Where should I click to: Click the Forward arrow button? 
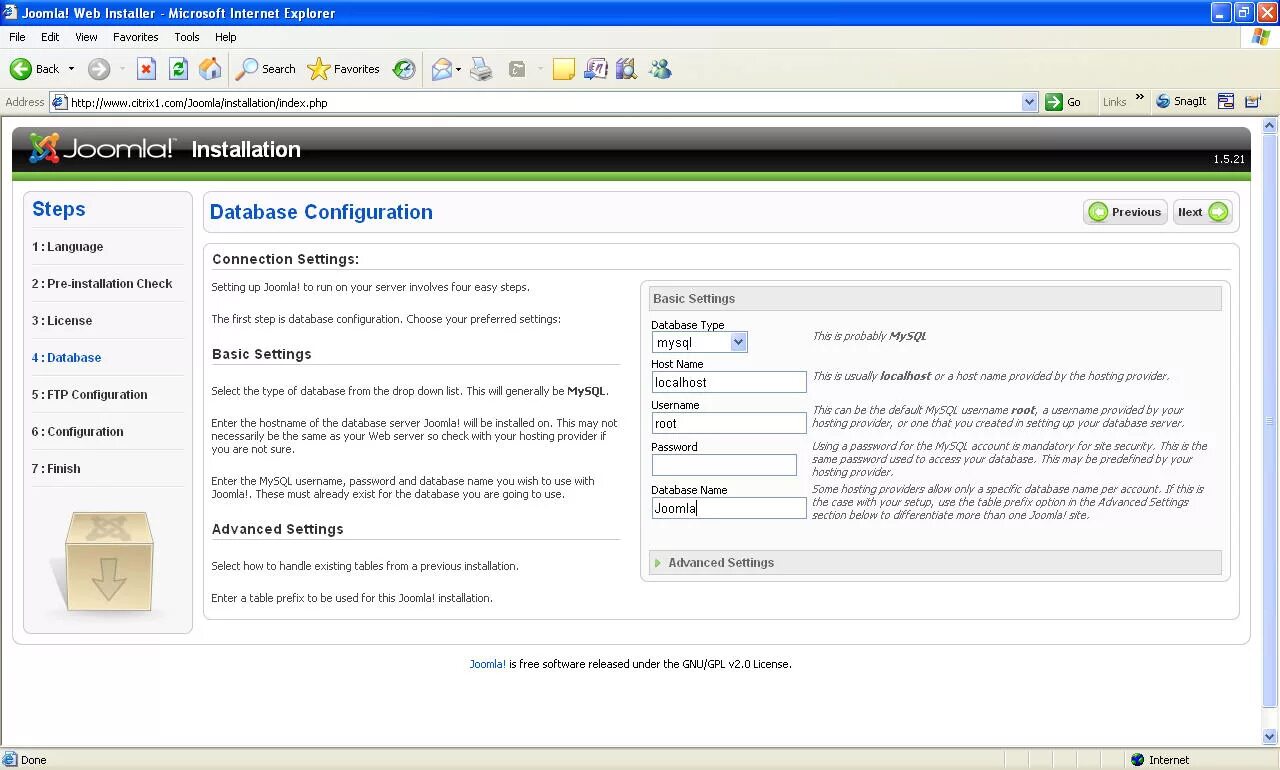point(98,69)
